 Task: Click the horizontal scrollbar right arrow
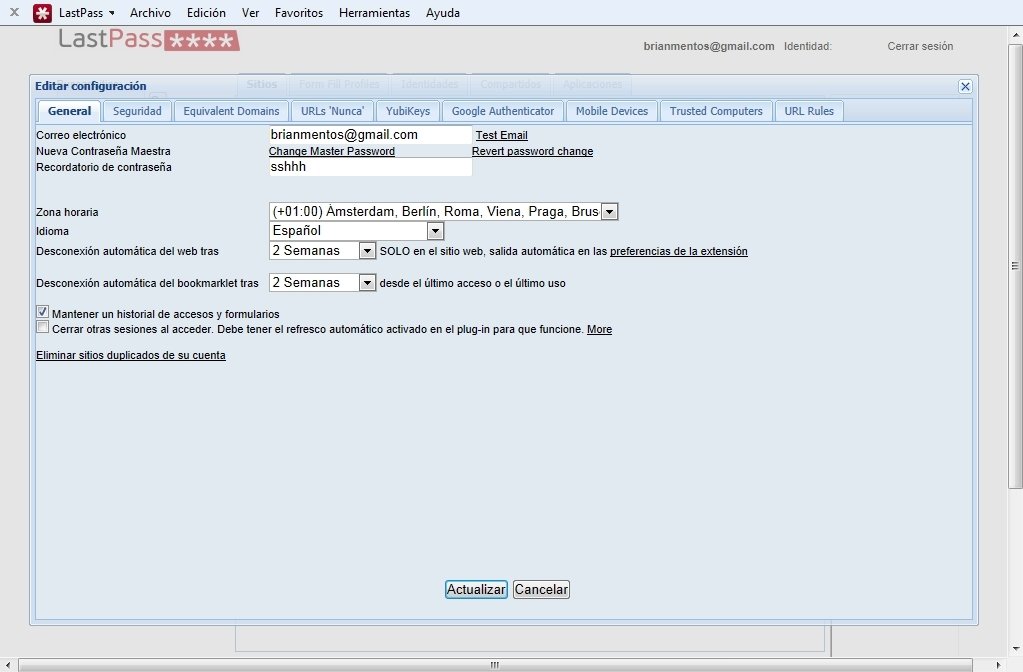pyautogui.click(x=999, y=665)
